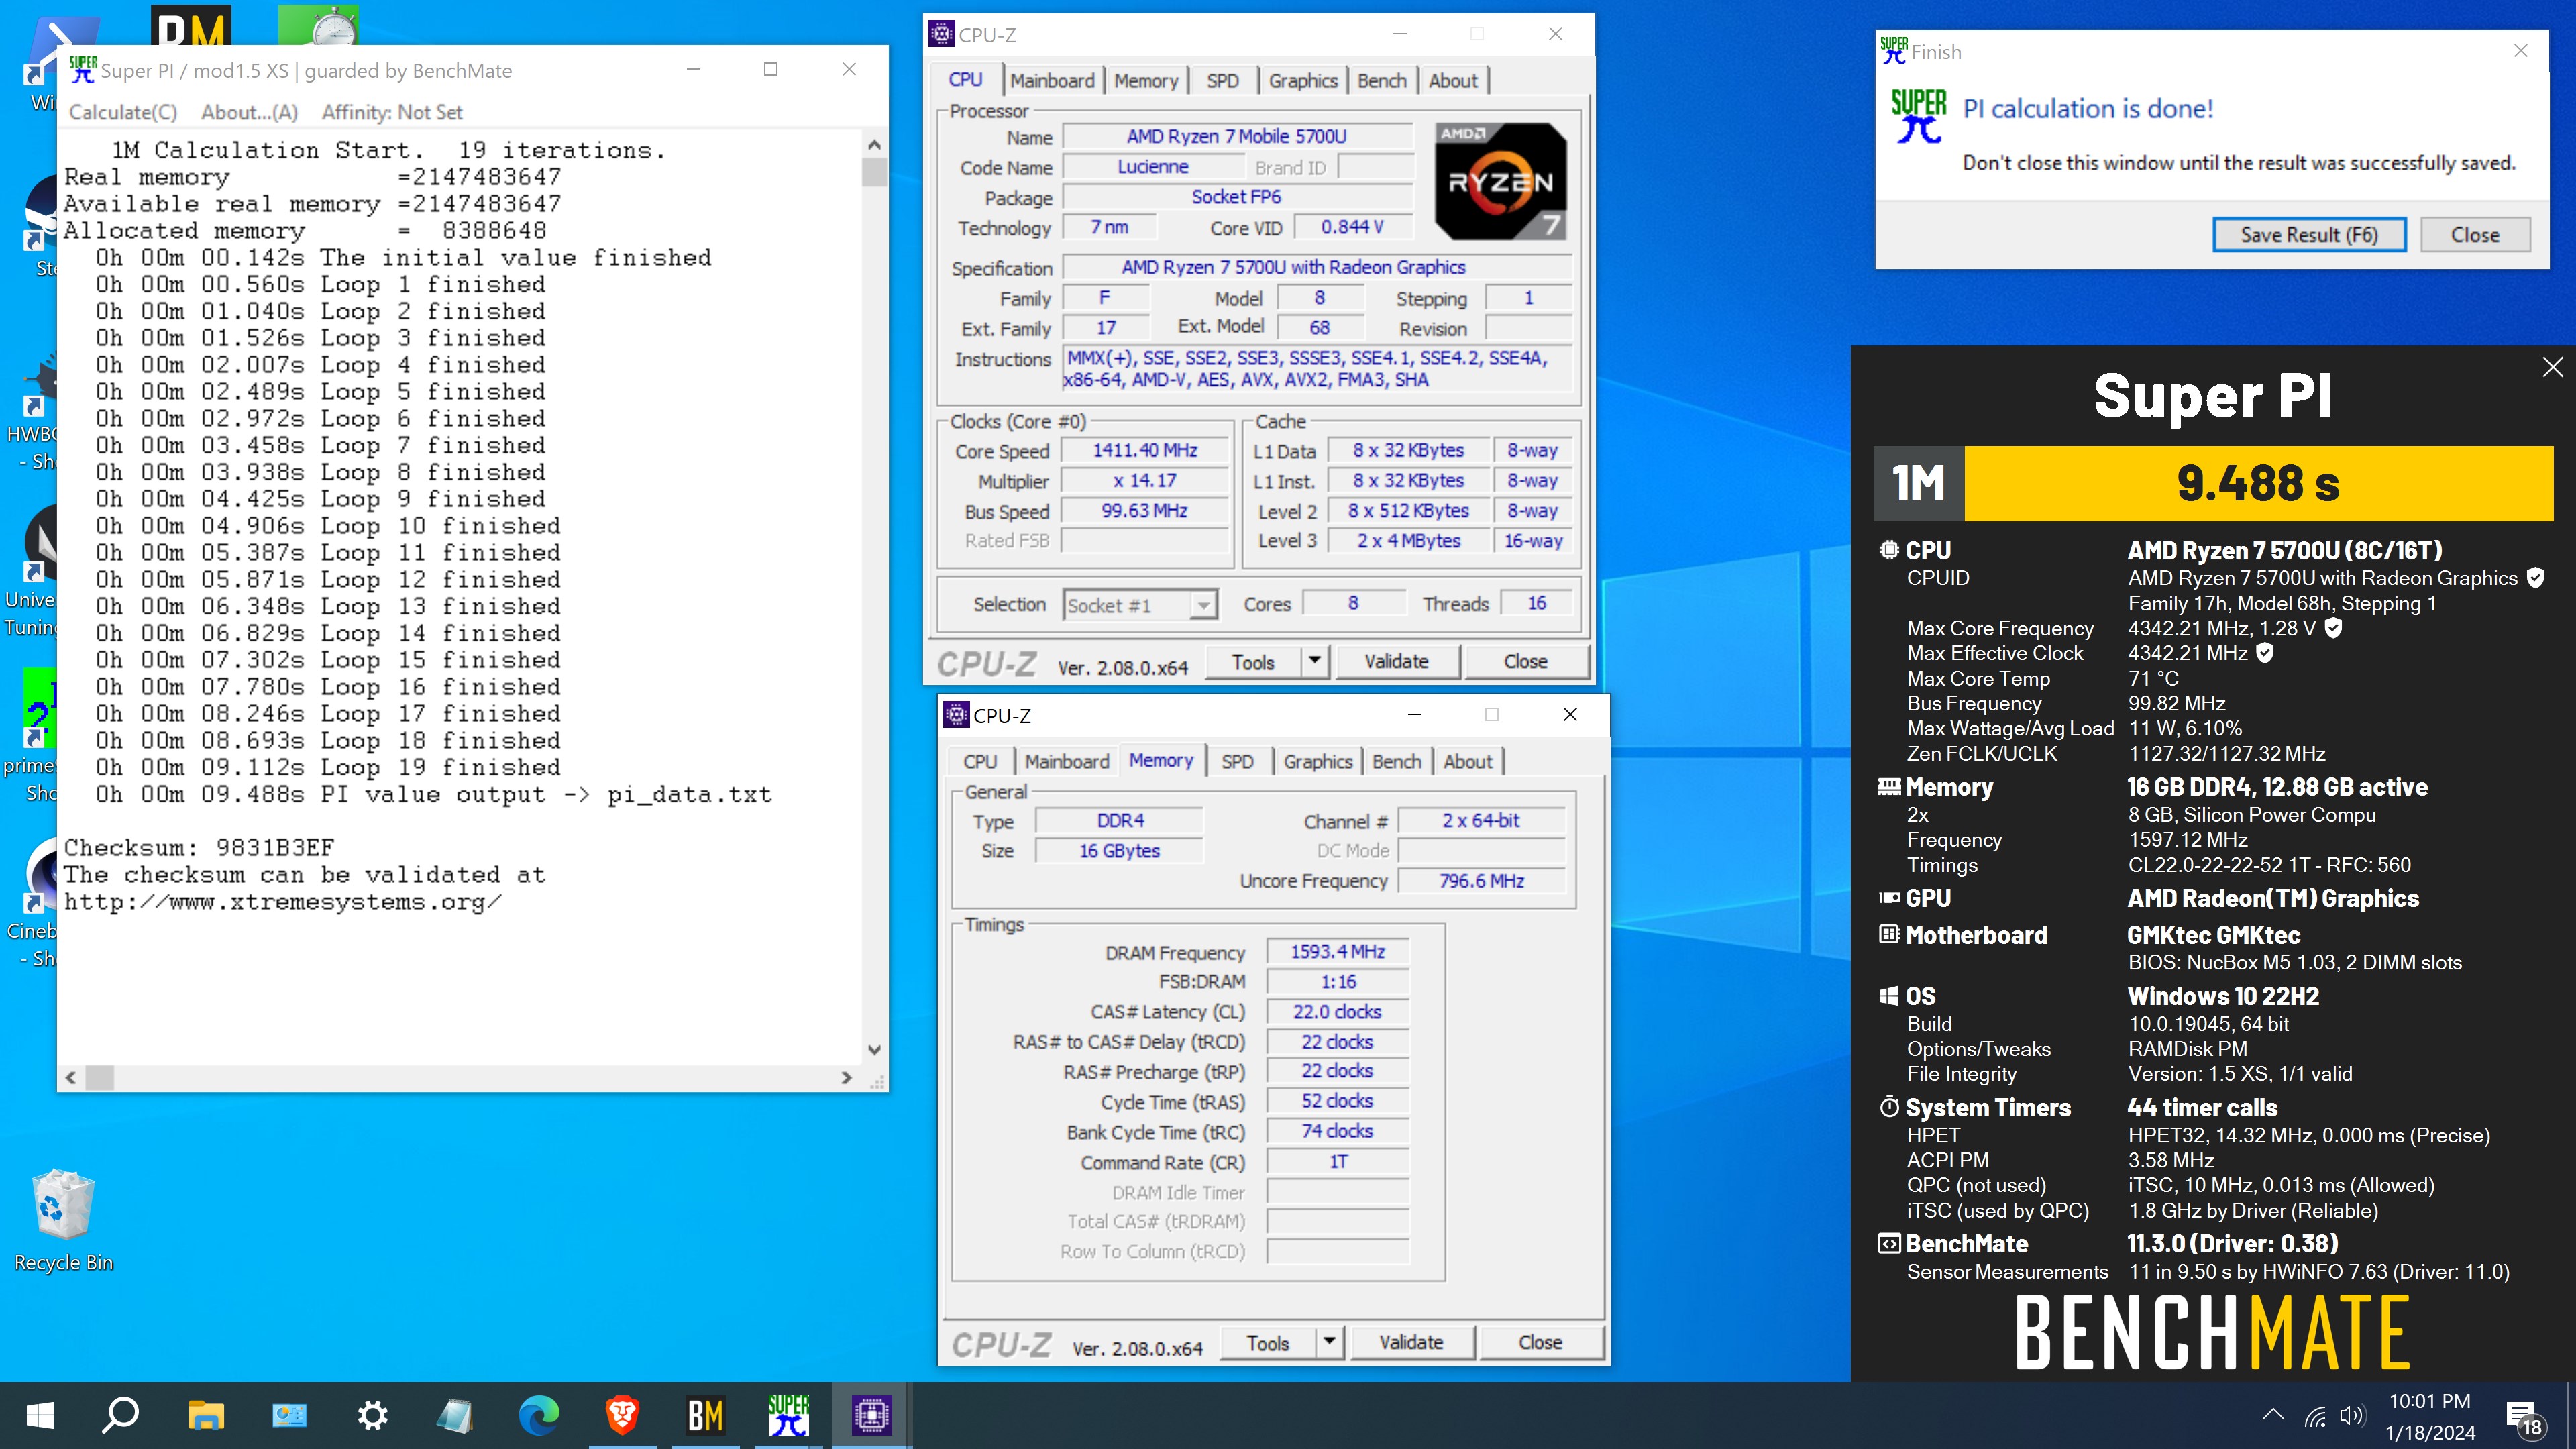This screenshot has width=2576, height=1449.
Task: Click Super PI vertical scrollbar thumb
Action: pyautogui.click(x=874, y=172)
